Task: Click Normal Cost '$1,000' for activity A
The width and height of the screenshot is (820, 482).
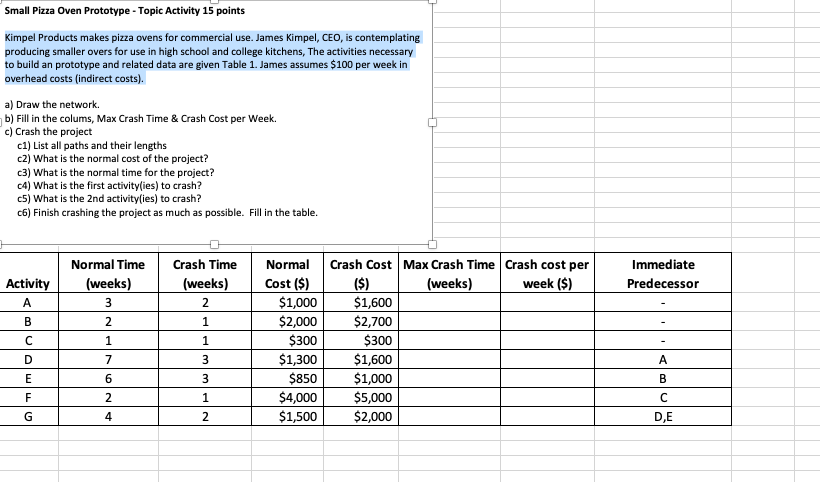Action: click(x=288, y=303)
